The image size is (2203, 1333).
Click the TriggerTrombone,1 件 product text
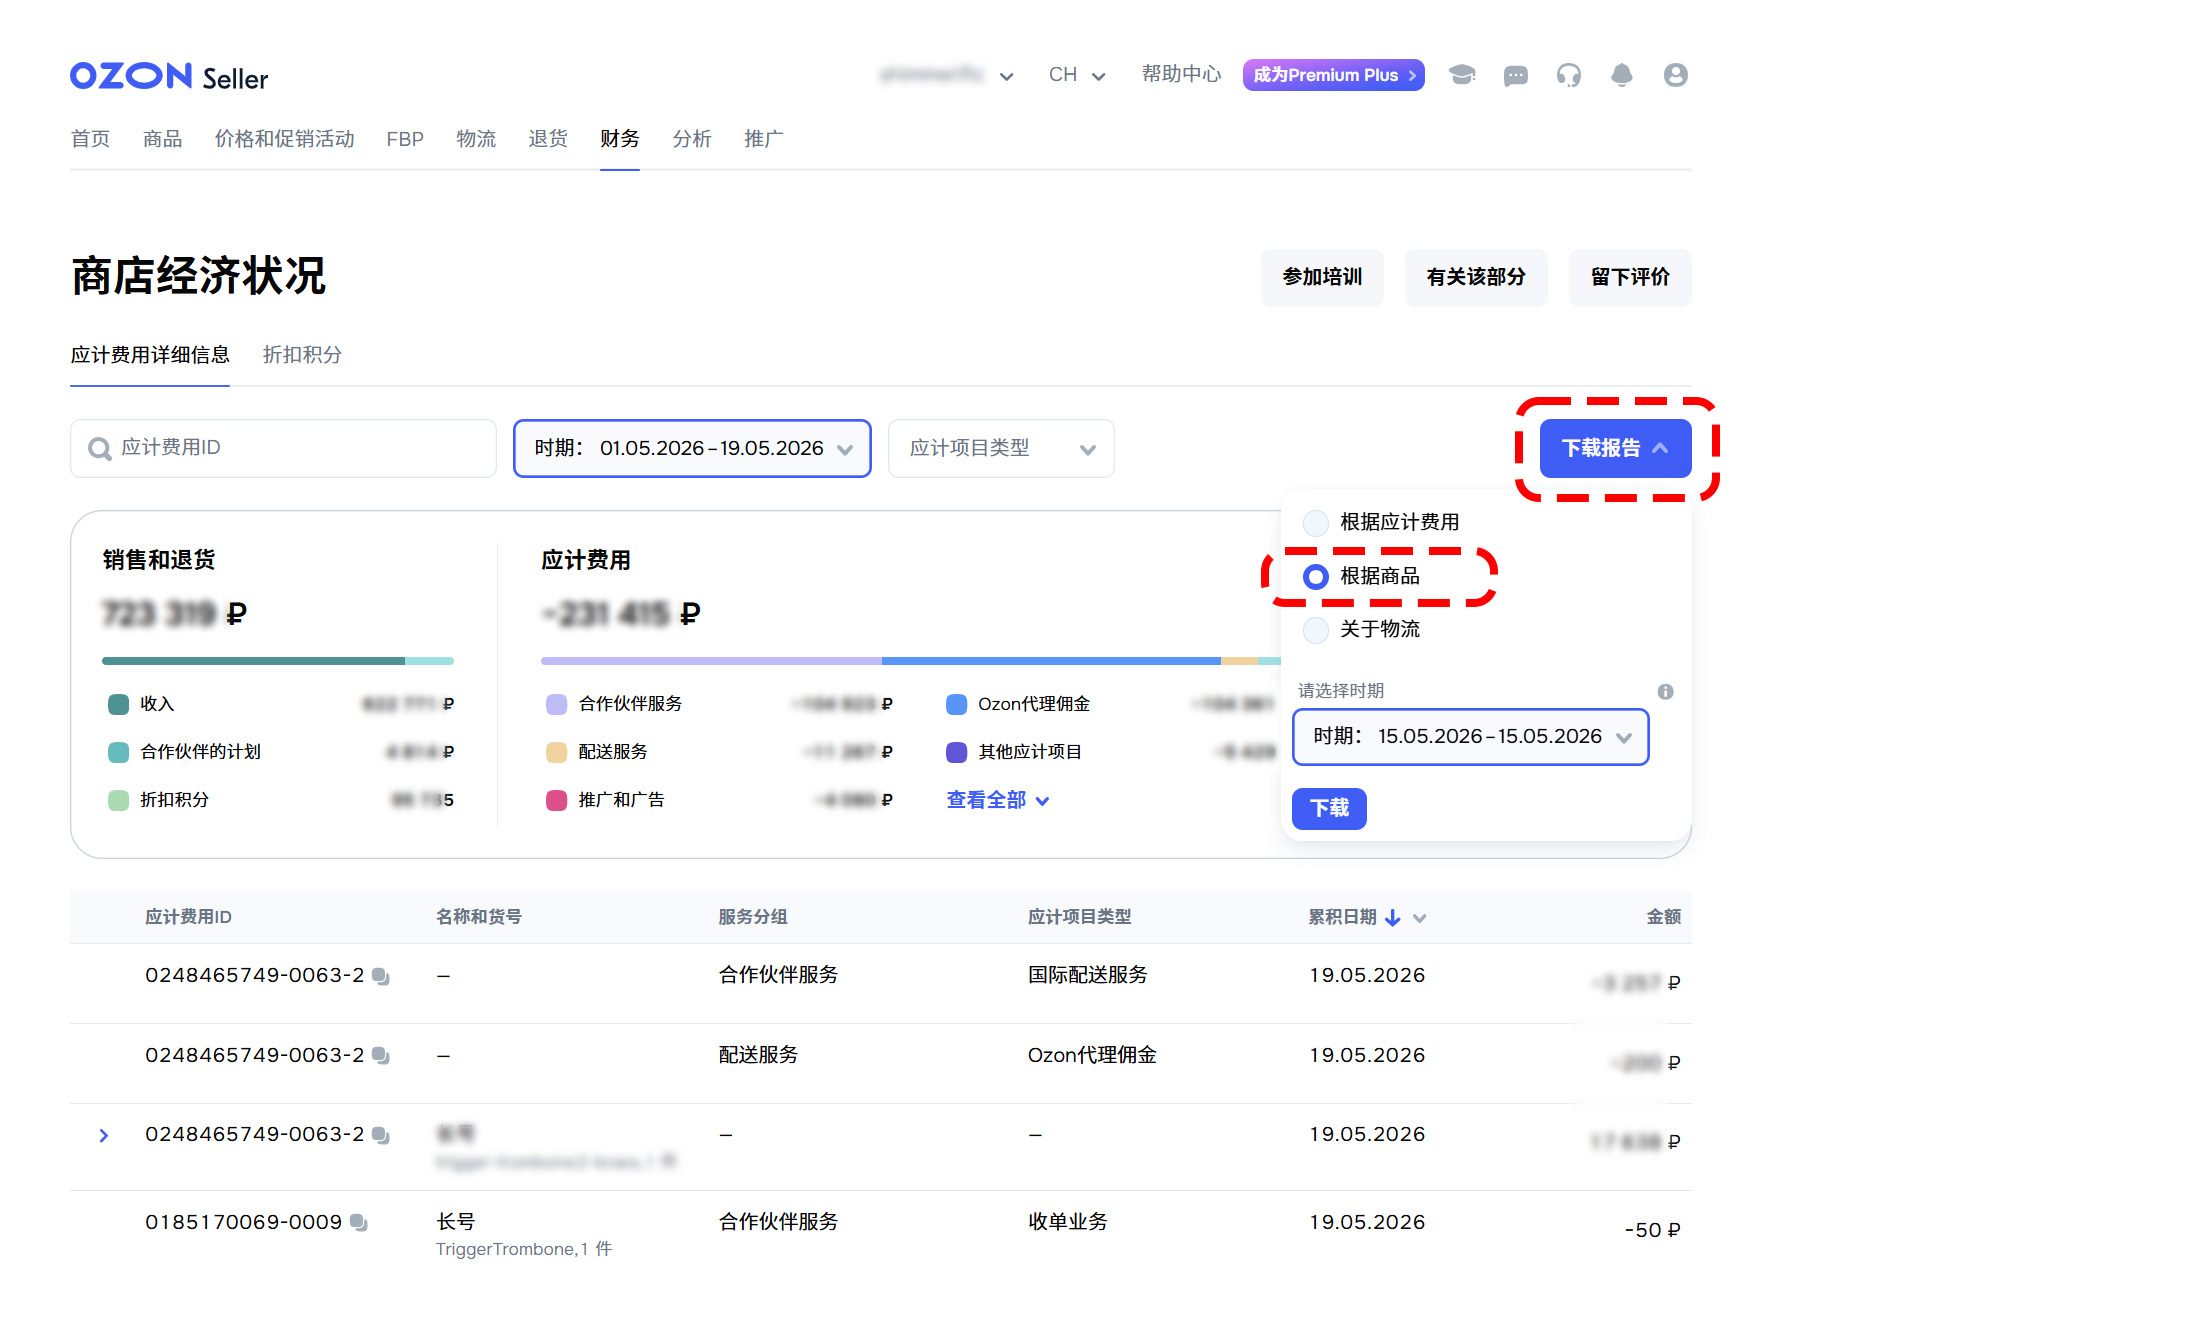(524, 1249)
